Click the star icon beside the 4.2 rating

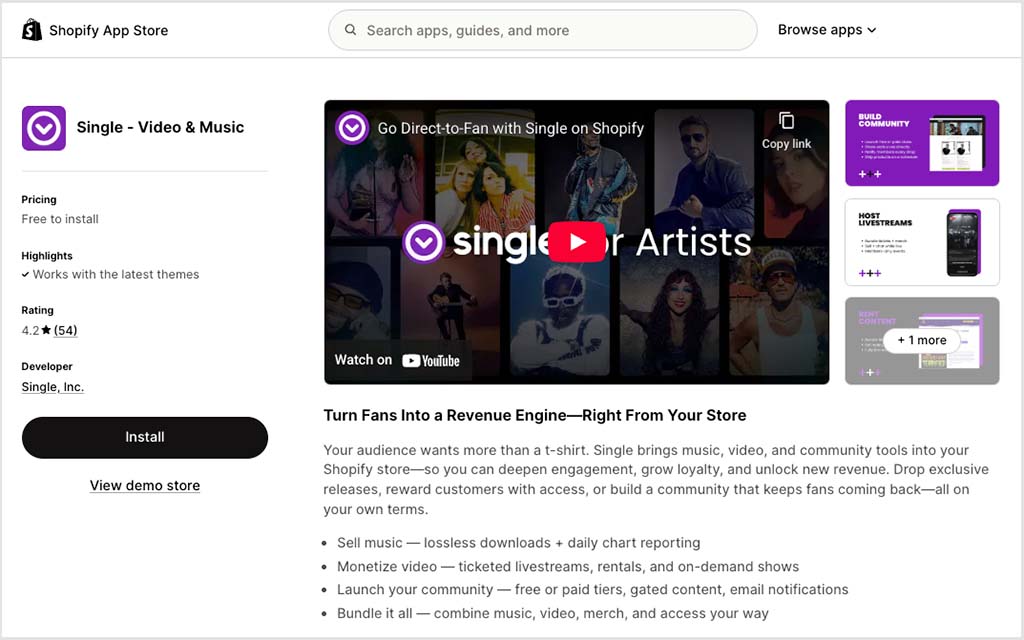tap(48, 329)
